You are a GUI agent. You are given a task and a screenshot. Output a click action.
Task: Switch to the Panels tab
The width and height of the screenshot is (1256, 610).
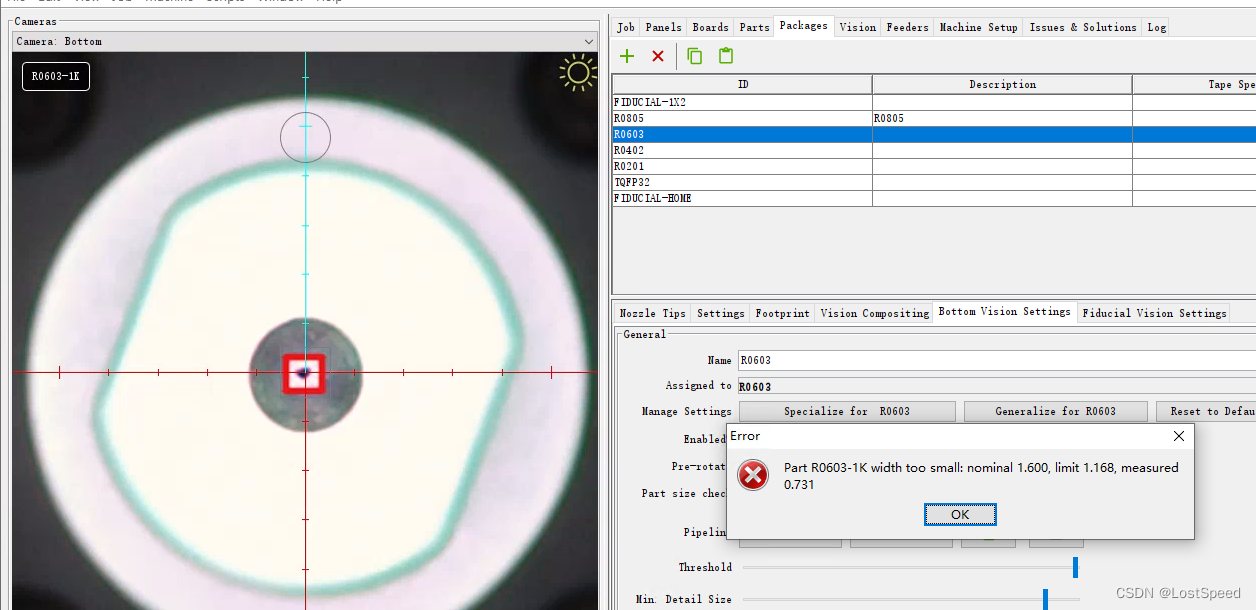663,27
